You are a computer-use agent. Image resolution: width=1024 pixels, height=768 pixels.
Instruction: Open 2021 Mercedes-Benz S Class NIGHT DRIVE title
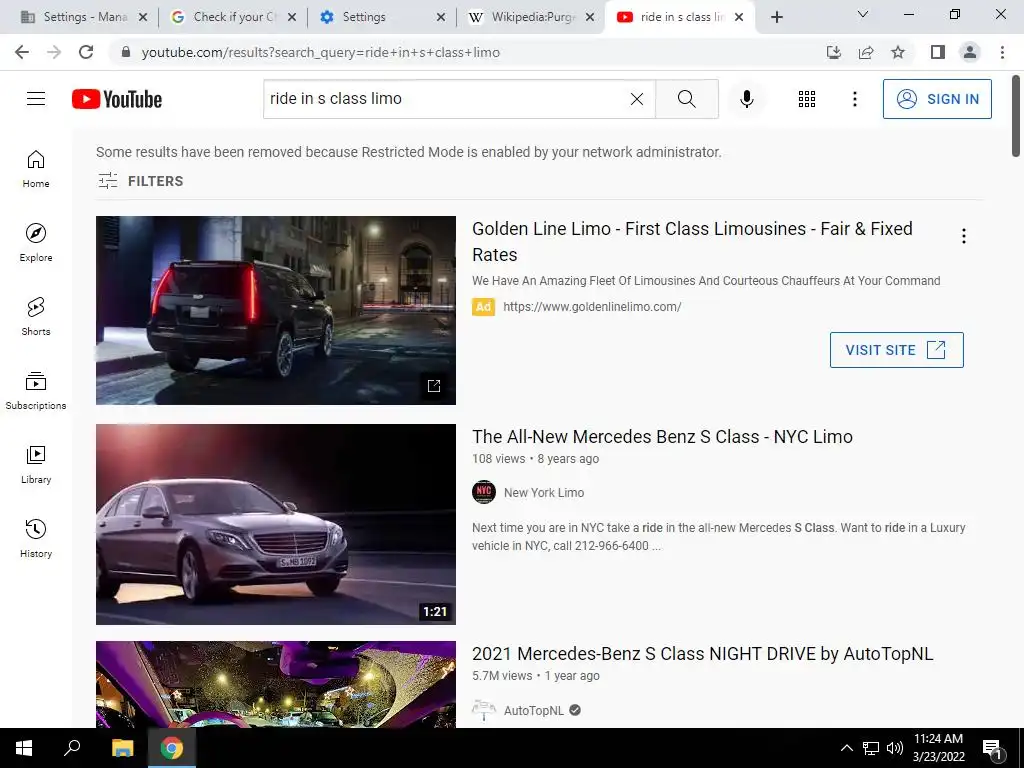703,654
